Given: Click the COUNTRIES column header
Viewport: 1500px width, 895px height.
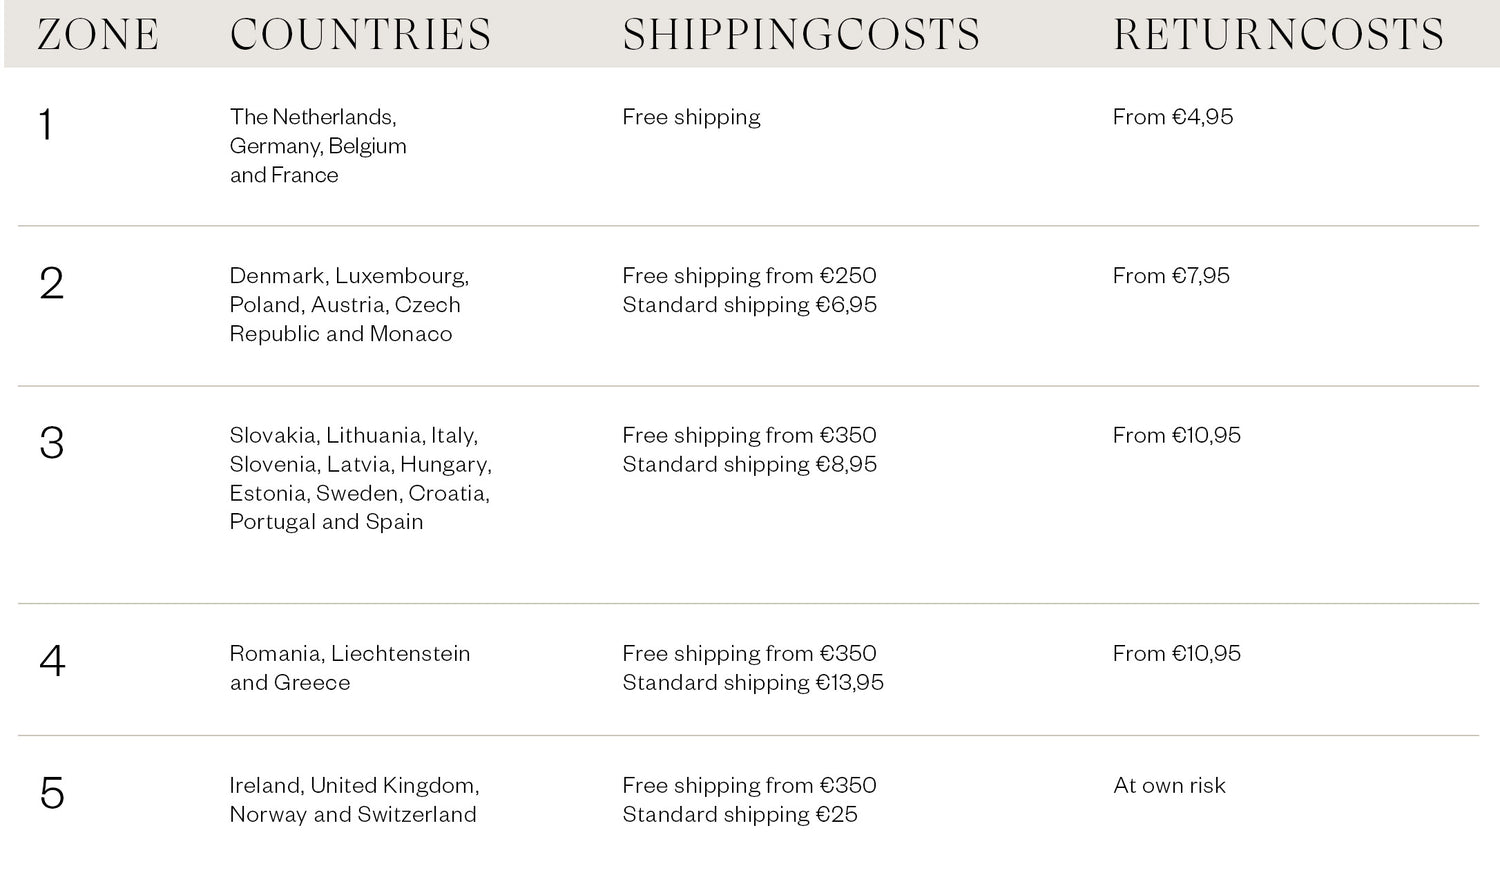Looking at the screenshot, I should 360,35.
